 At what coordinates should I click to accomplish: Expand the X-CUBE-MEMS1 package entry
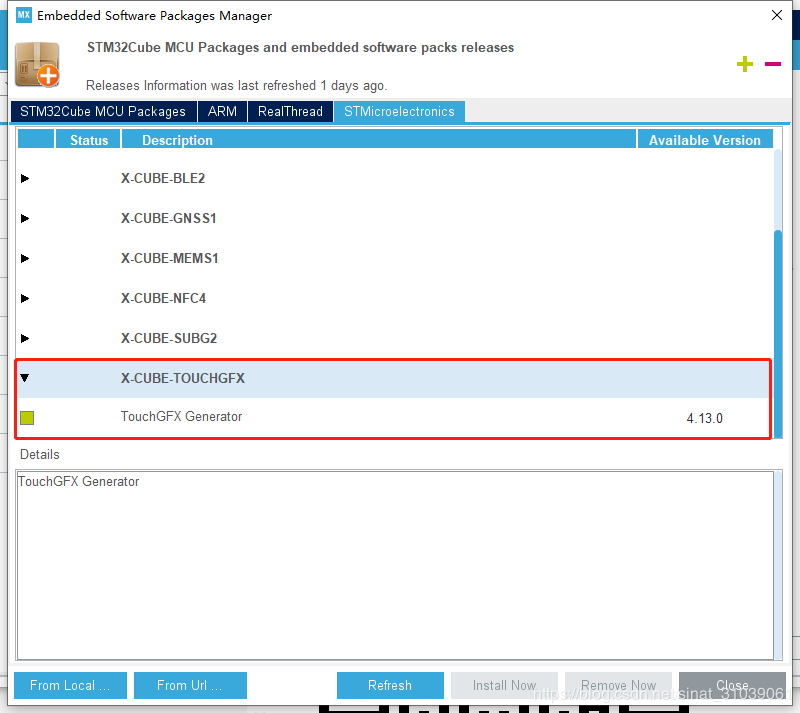click(x=24, y=258)
